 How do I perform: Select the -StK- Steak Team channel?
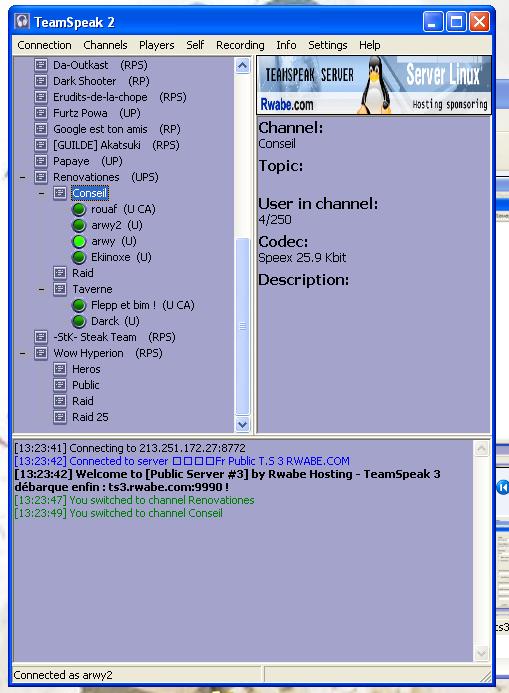point(95,337)
